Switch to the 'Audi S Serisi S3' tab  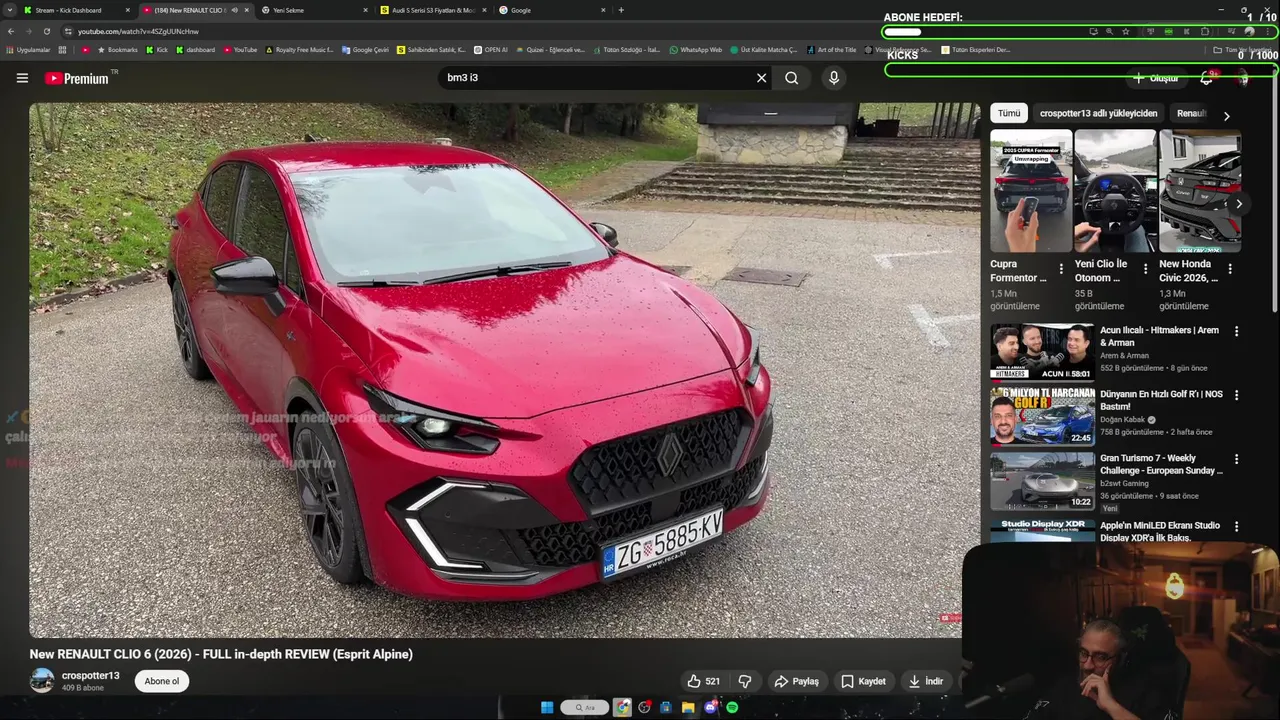(x=433, y=10)
